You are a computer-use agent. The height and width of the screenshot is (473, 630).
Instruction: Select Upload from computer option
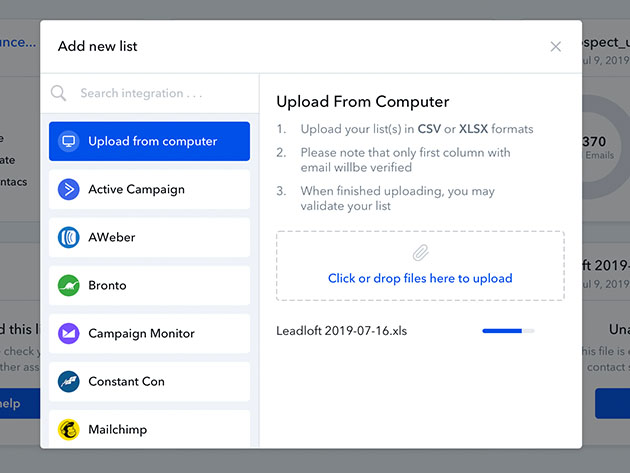pos(152,141)
